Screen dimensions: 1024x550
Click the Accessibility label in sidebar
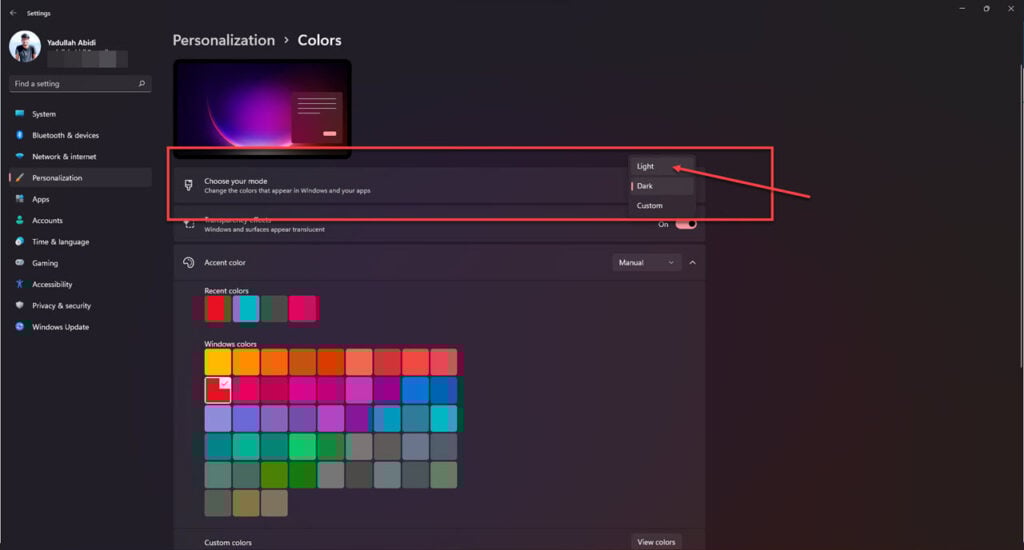click(52, 285)
